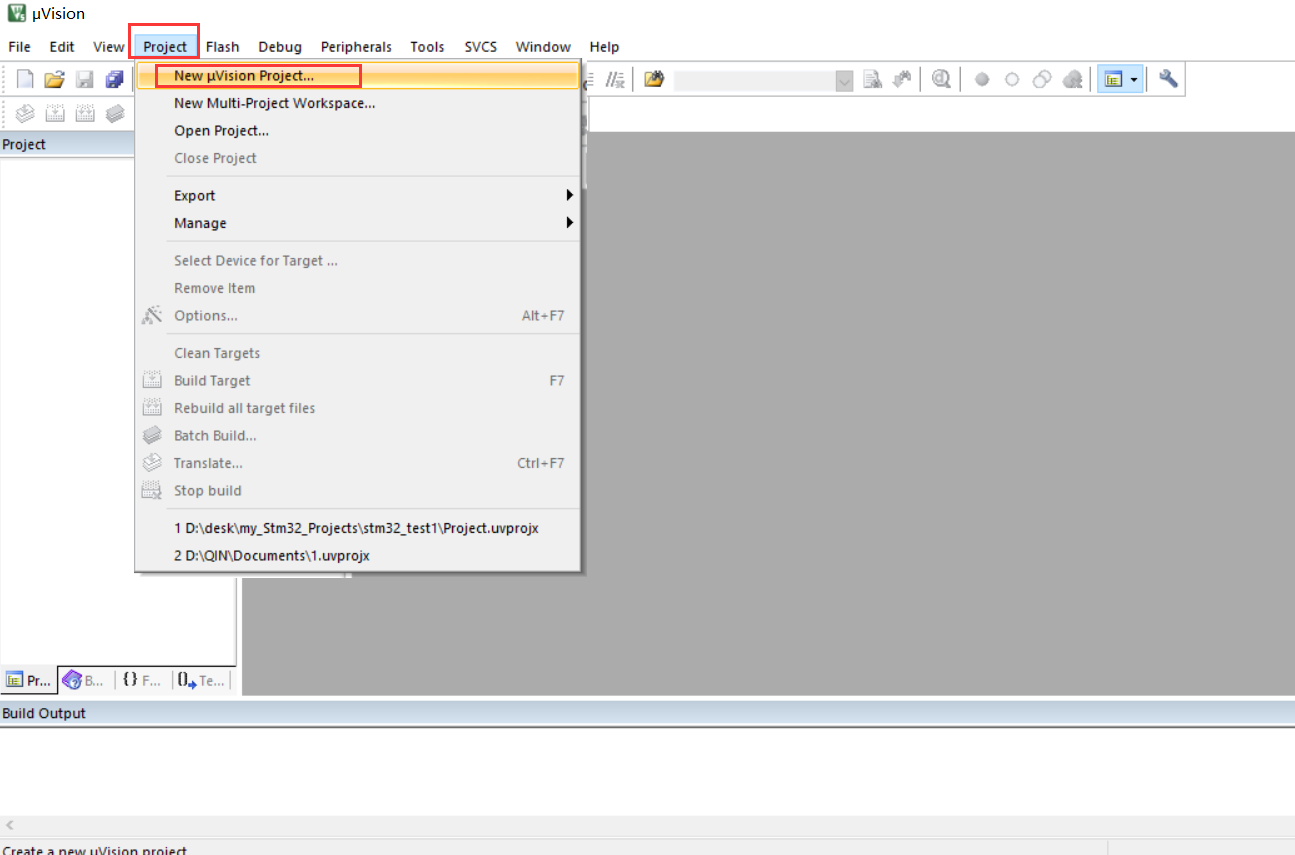Choose New µVision Project menu item
1295x855 pixels.
(358, 75)
